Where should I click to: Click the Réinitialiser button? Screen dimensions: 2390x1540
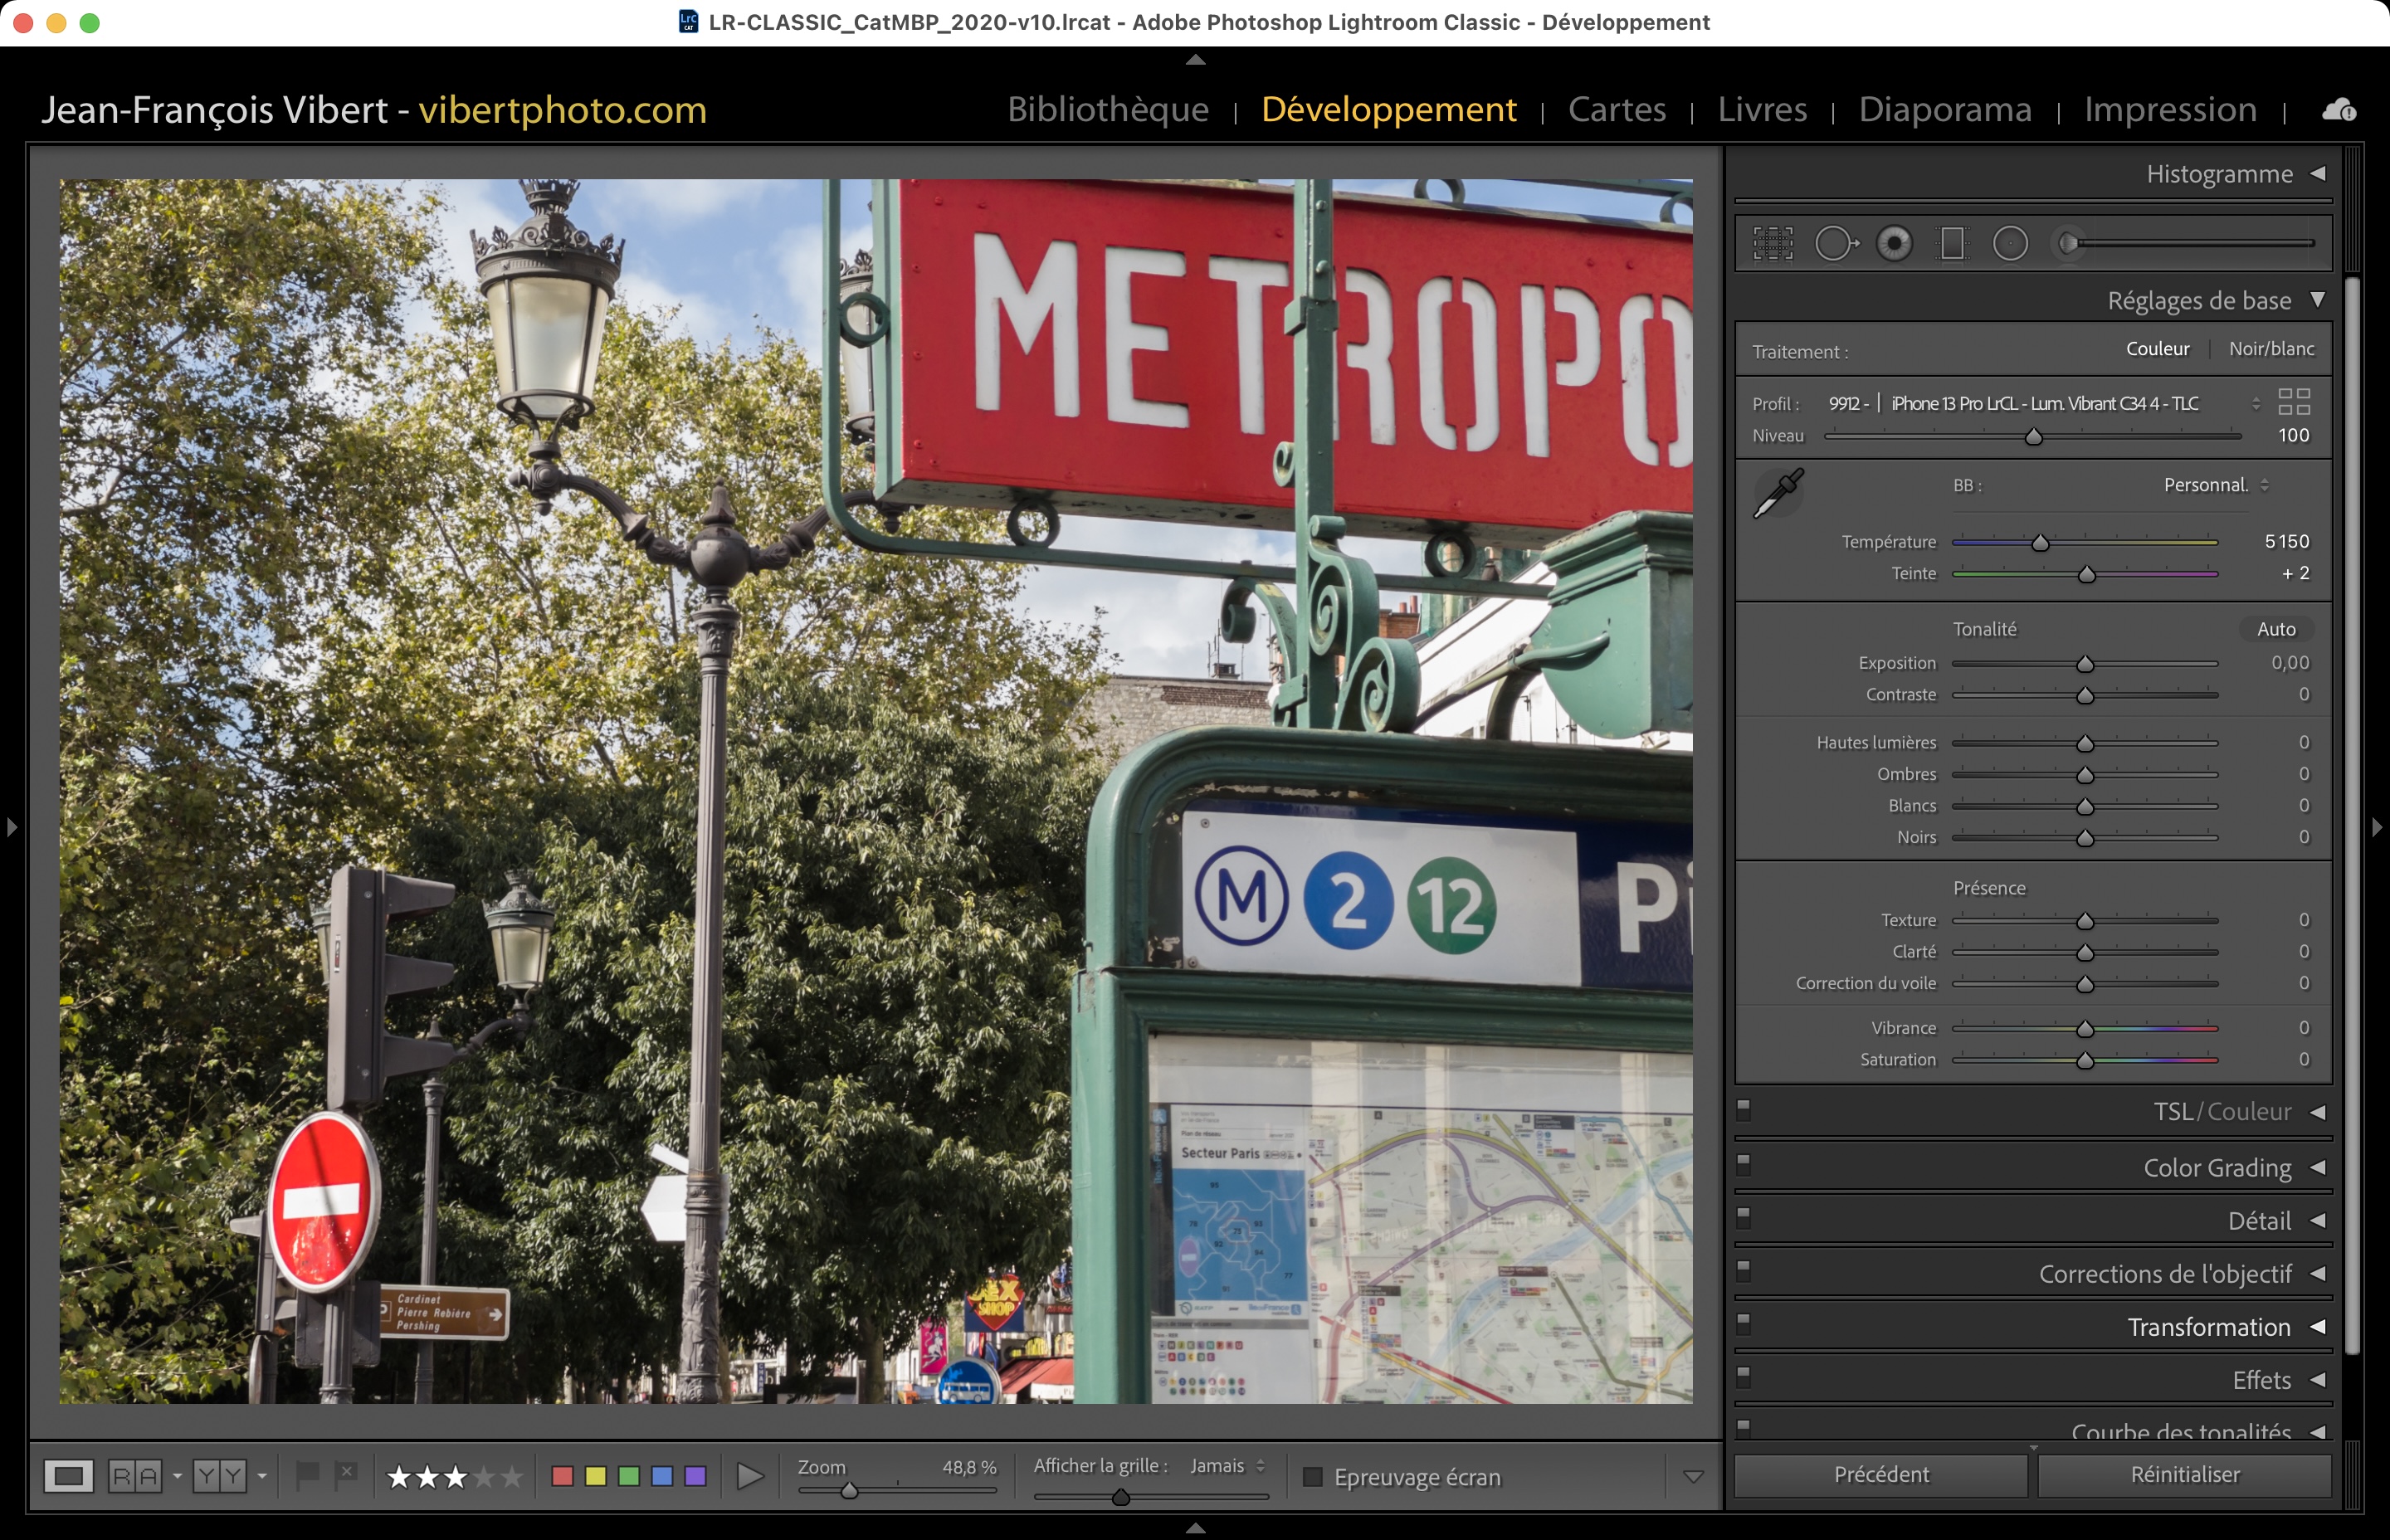(x=2184, y=1475)
